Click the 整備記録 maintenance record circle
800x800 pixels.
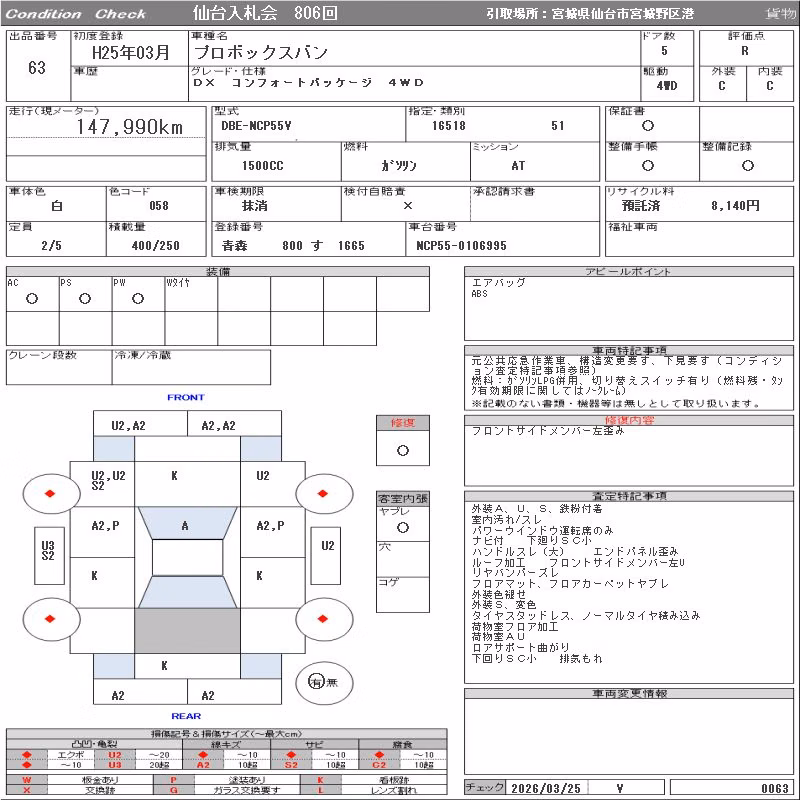click(748, 165)
